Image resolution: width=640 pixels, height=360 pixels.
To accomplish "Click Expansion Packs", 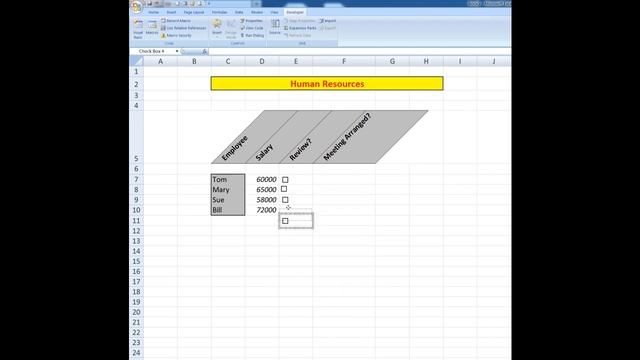I will [300, 28].
